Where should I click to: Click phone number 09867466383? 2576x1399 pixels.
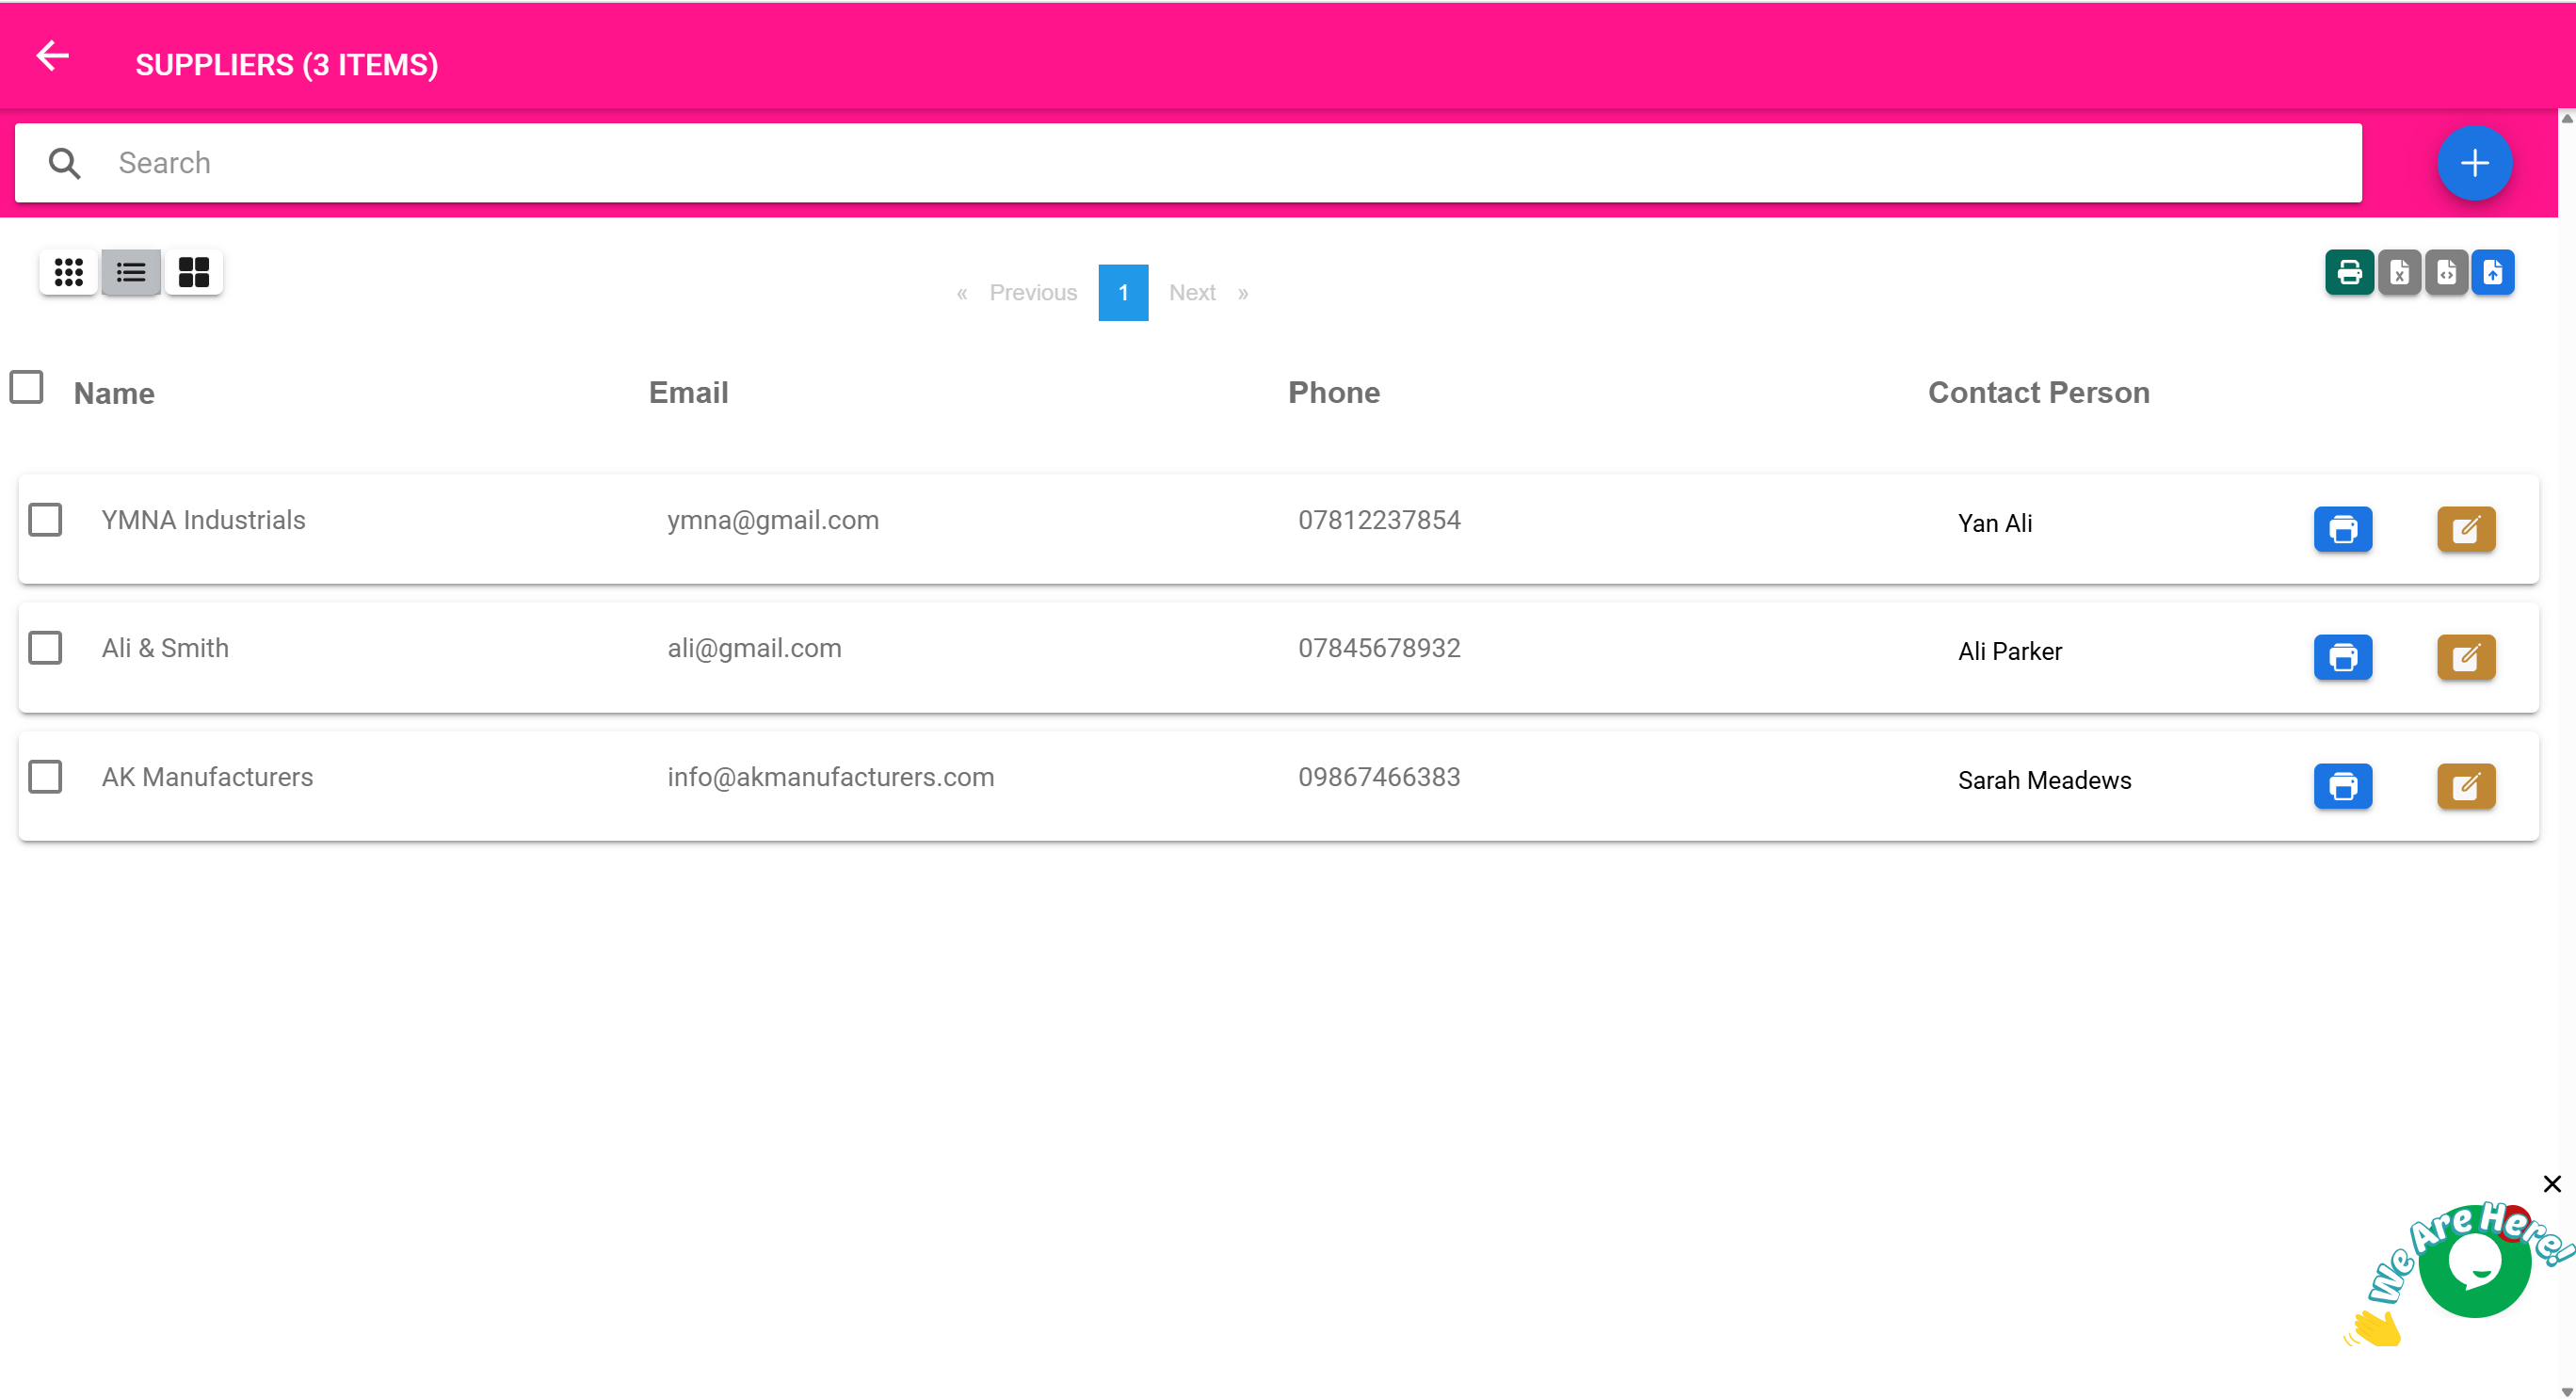pyautogui.click(x=1379, y=777)
